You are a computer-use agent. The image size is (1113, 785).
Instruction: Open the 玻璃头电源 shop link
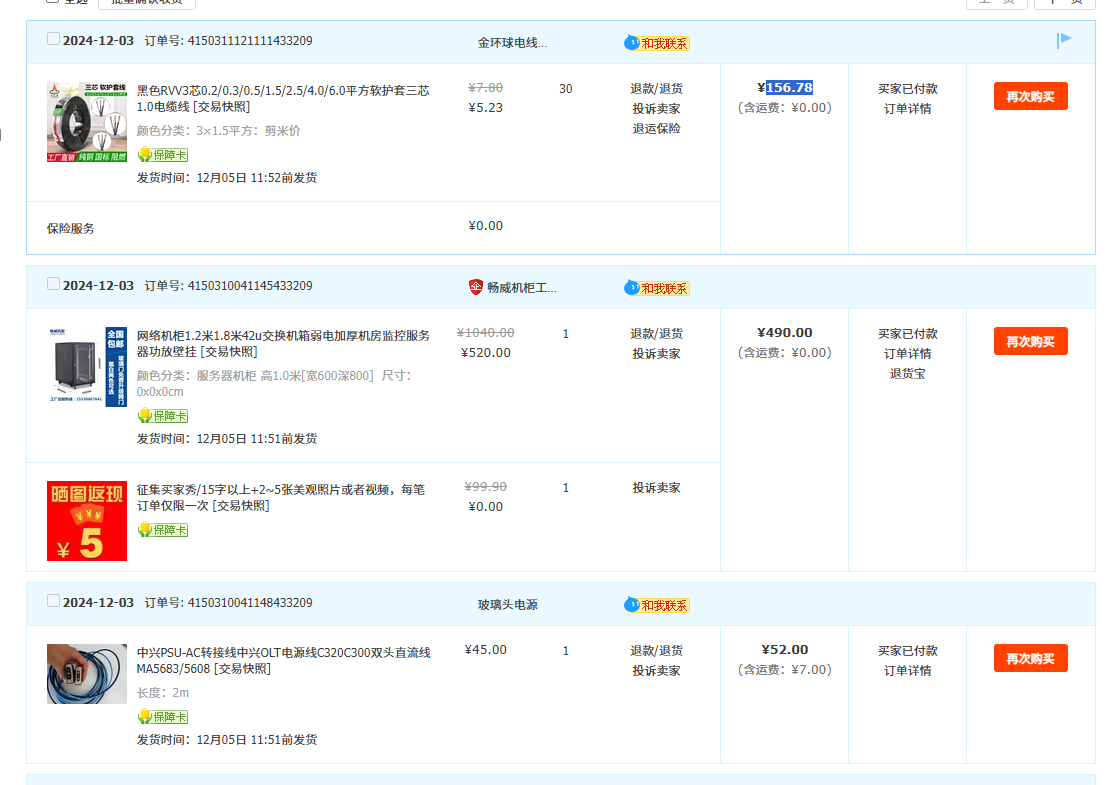(x=507, y=605)
